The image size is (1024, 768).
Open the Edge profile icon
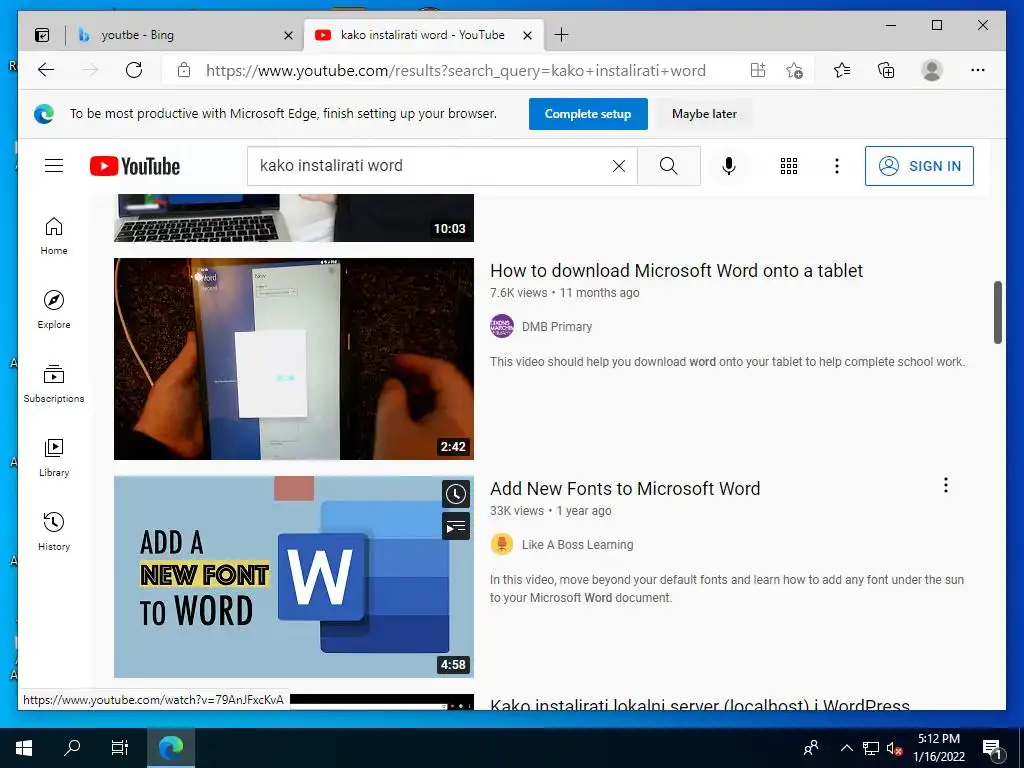click(x=932, y=70)
